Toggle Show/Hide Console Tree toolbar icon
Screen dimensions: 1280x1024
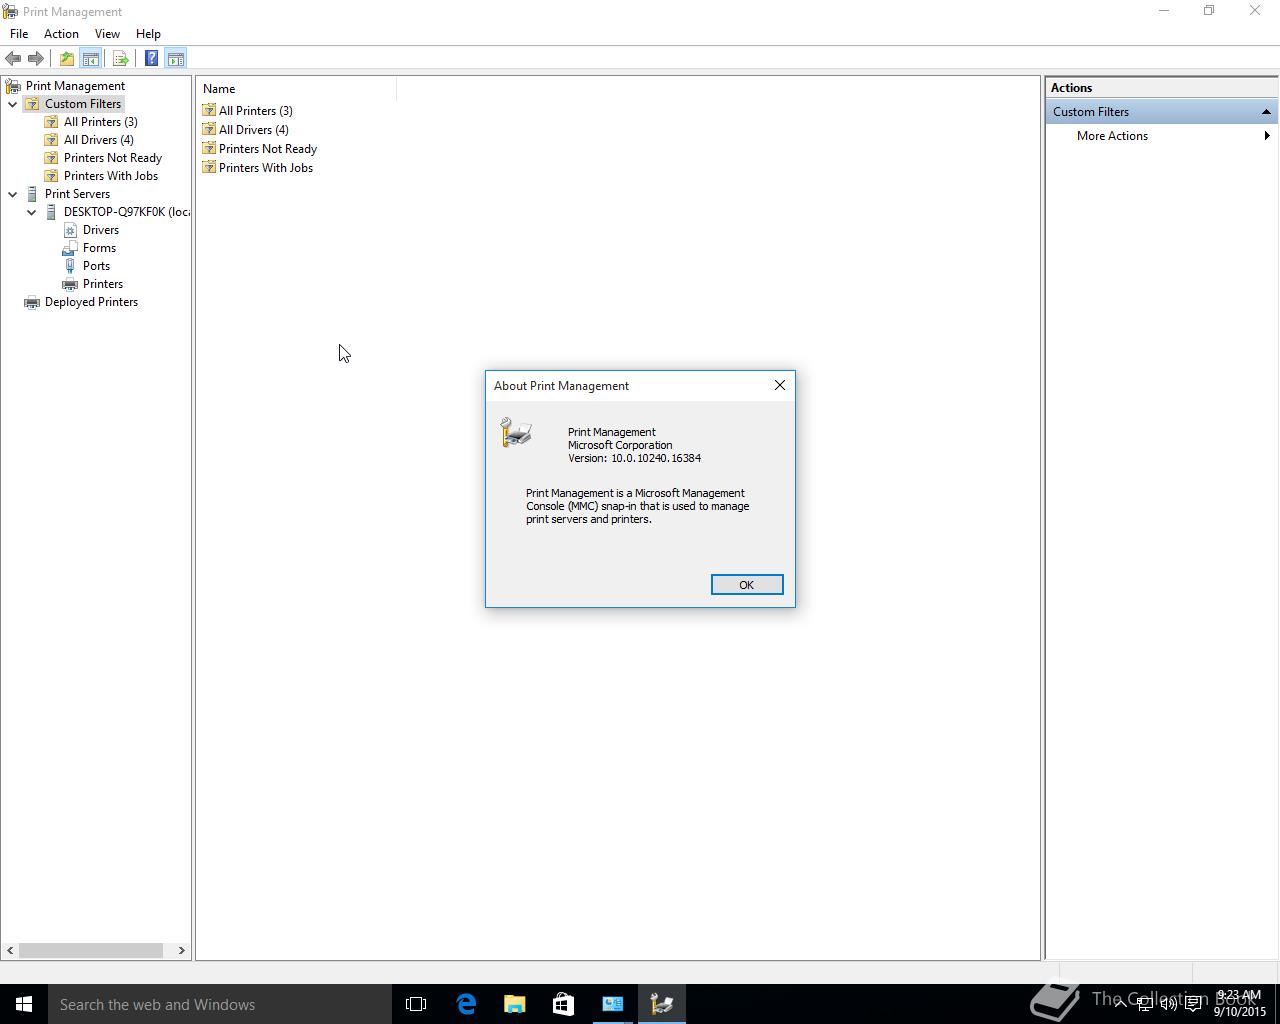(90, 59)
